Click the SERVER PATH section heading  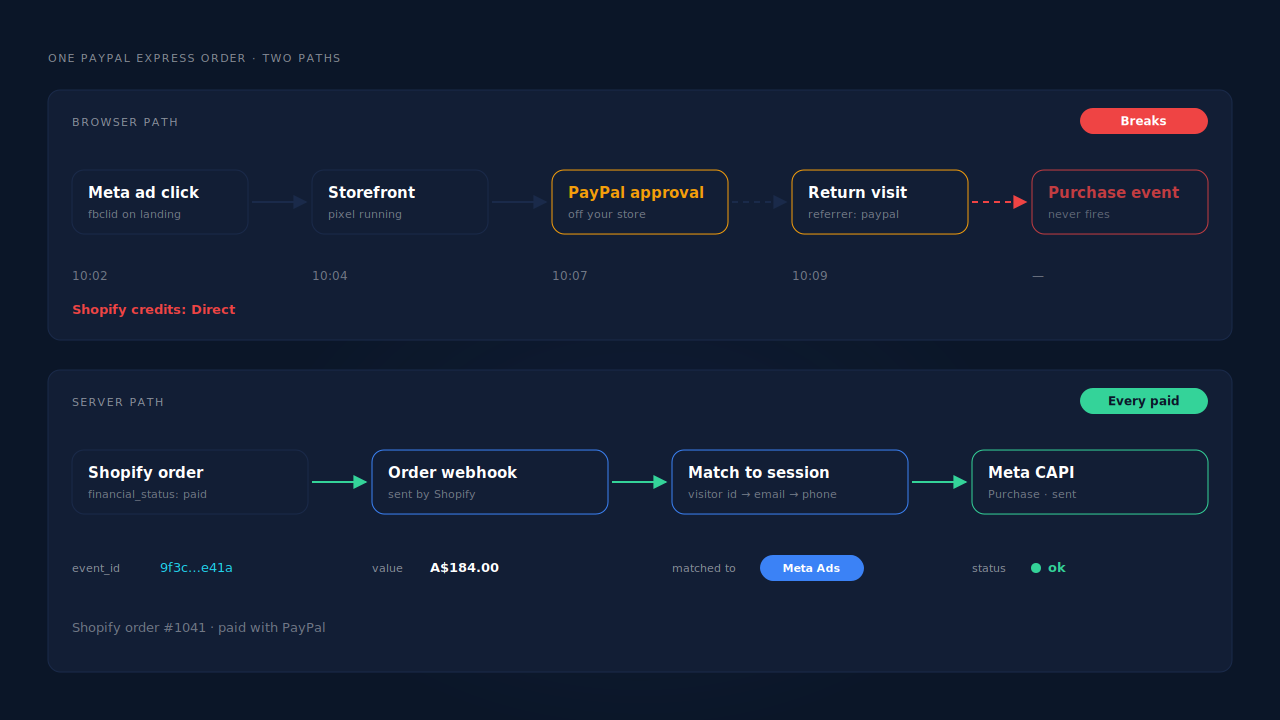pyautogui.click(x=118, y=402)
